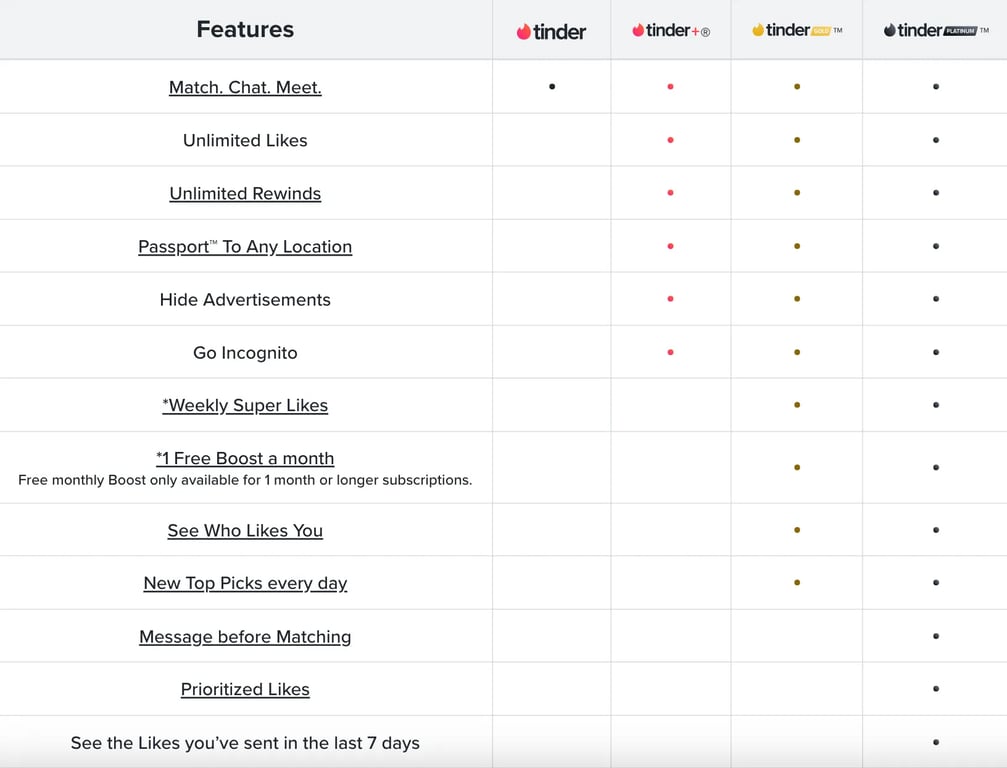Click the free Tinder dot for Match. Chat. Meet.
The height and width of the screenshot is (768, 1007).
552,87
